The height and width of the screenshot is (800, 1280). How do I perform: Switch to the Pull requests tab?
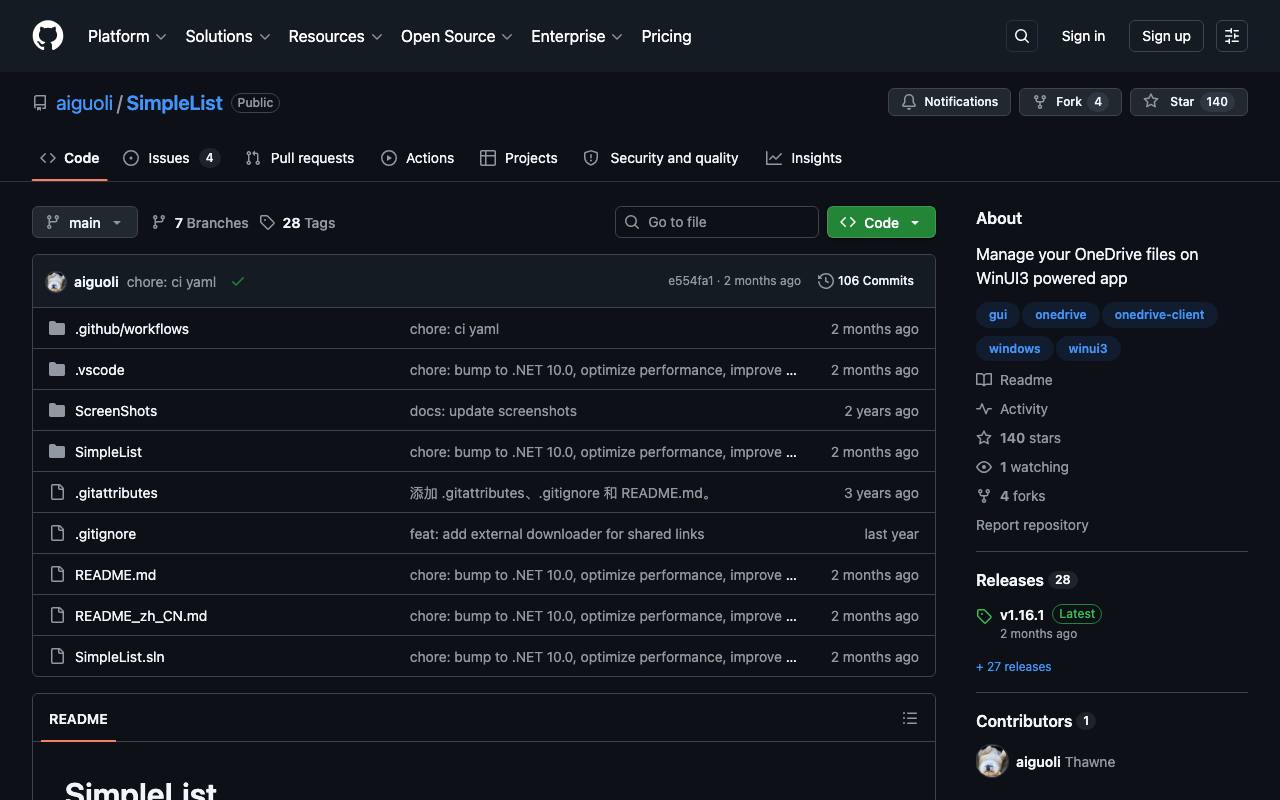point(299,158)
